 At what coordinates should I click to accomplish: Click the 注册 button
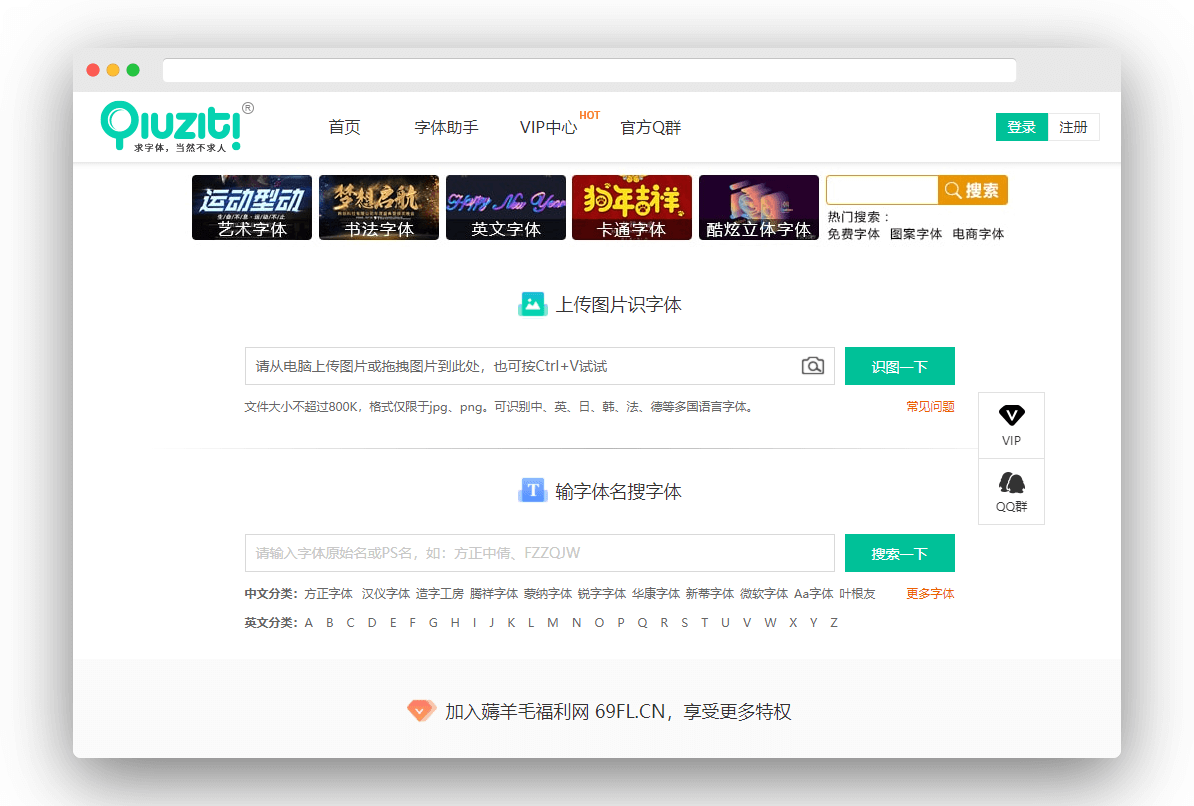1073,127
